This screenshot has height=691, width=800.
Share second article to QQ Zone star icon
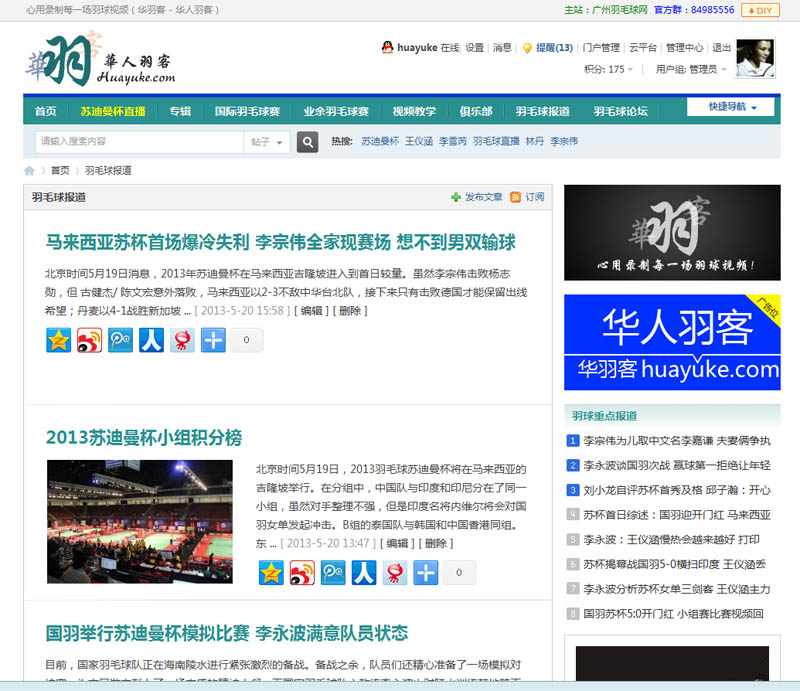271,573
